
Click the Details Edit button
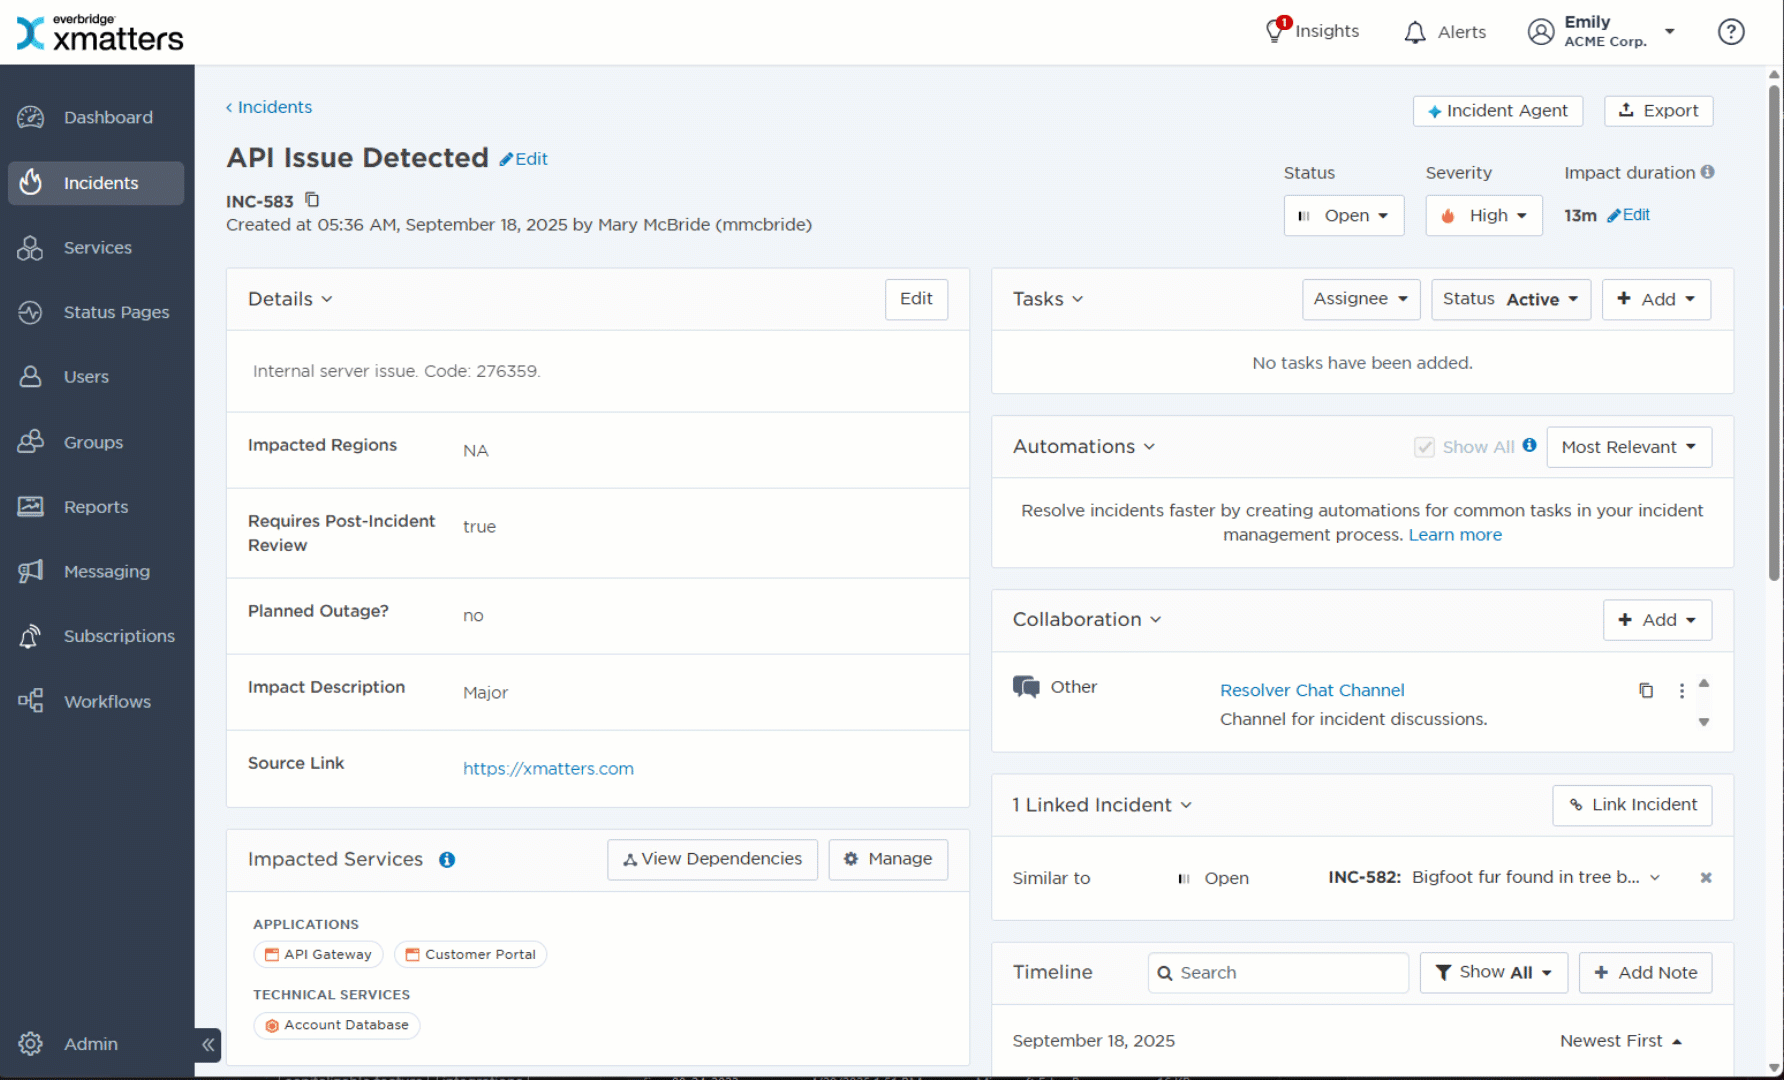(x=916, y=299)
